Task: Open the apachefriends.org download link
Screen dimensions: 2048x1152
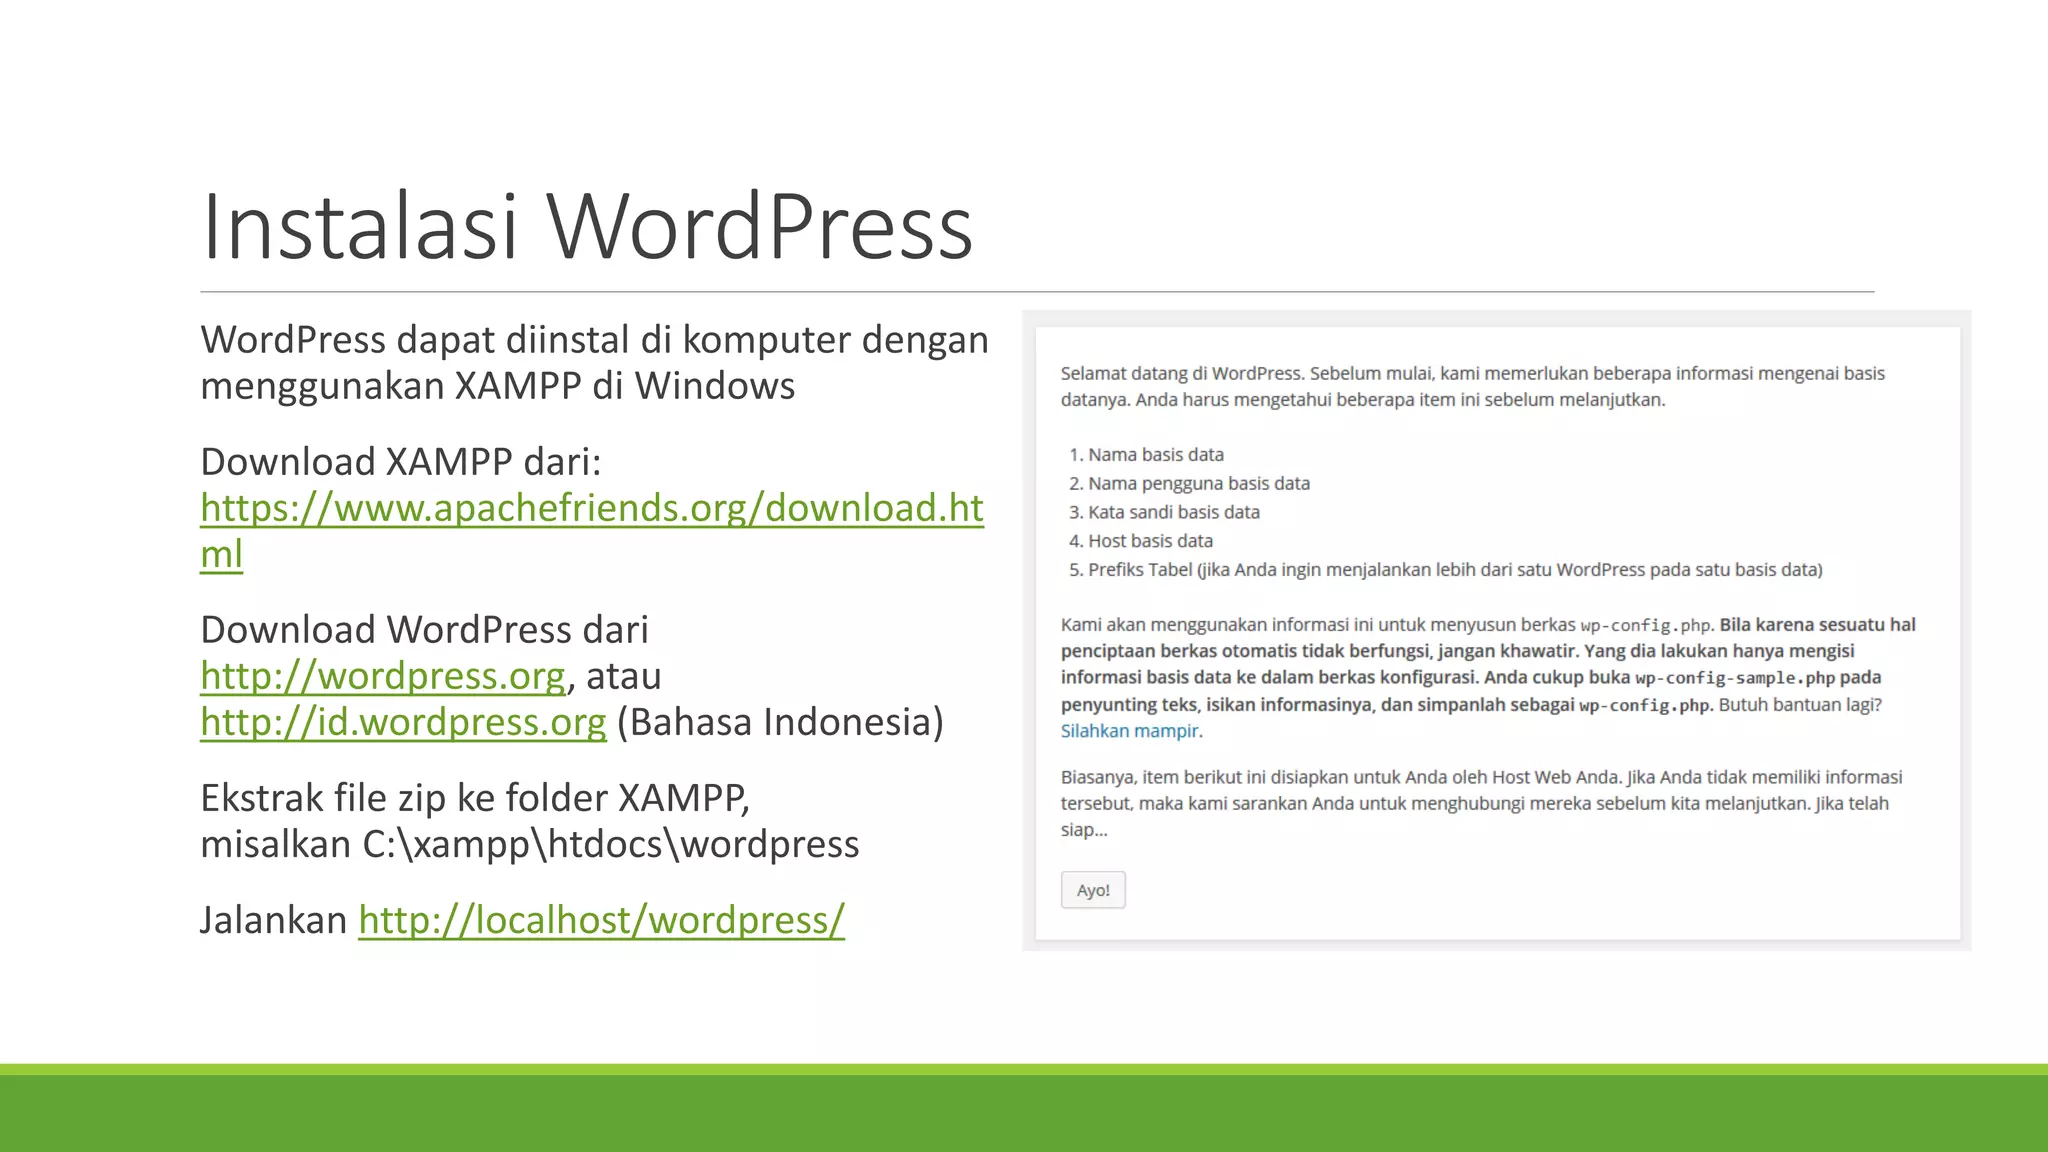Action: pyautogui.click(x=592, y=530)
